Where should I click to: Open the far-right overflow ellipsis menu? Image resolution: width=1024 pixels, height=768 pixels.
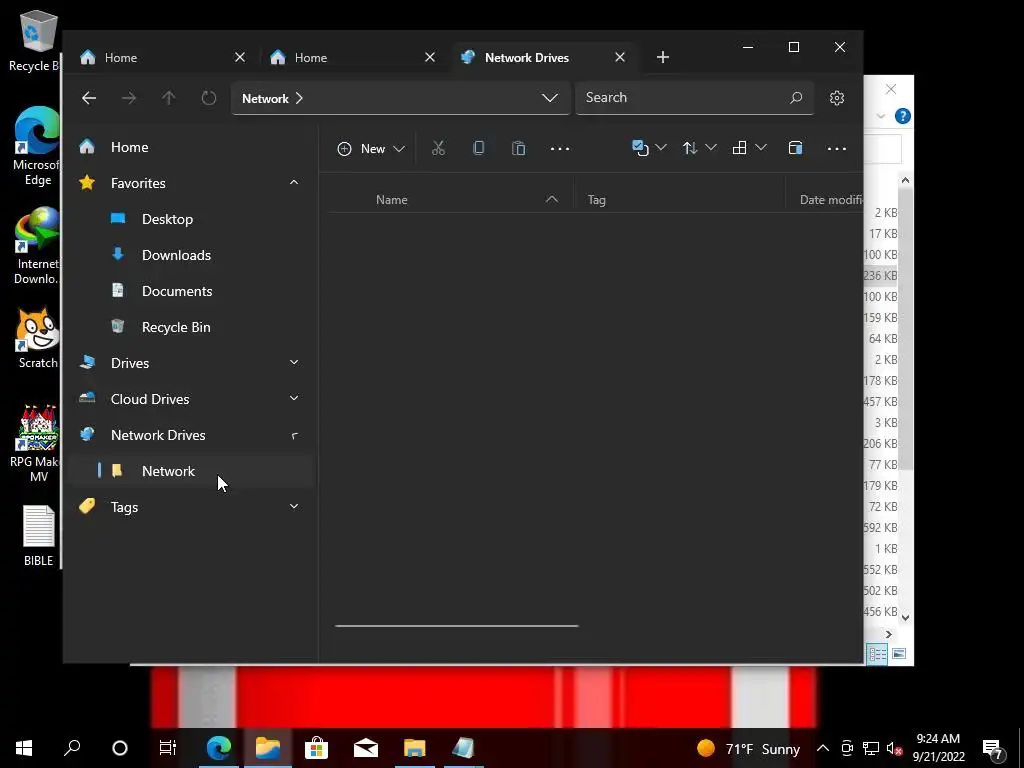click(837, 149)
